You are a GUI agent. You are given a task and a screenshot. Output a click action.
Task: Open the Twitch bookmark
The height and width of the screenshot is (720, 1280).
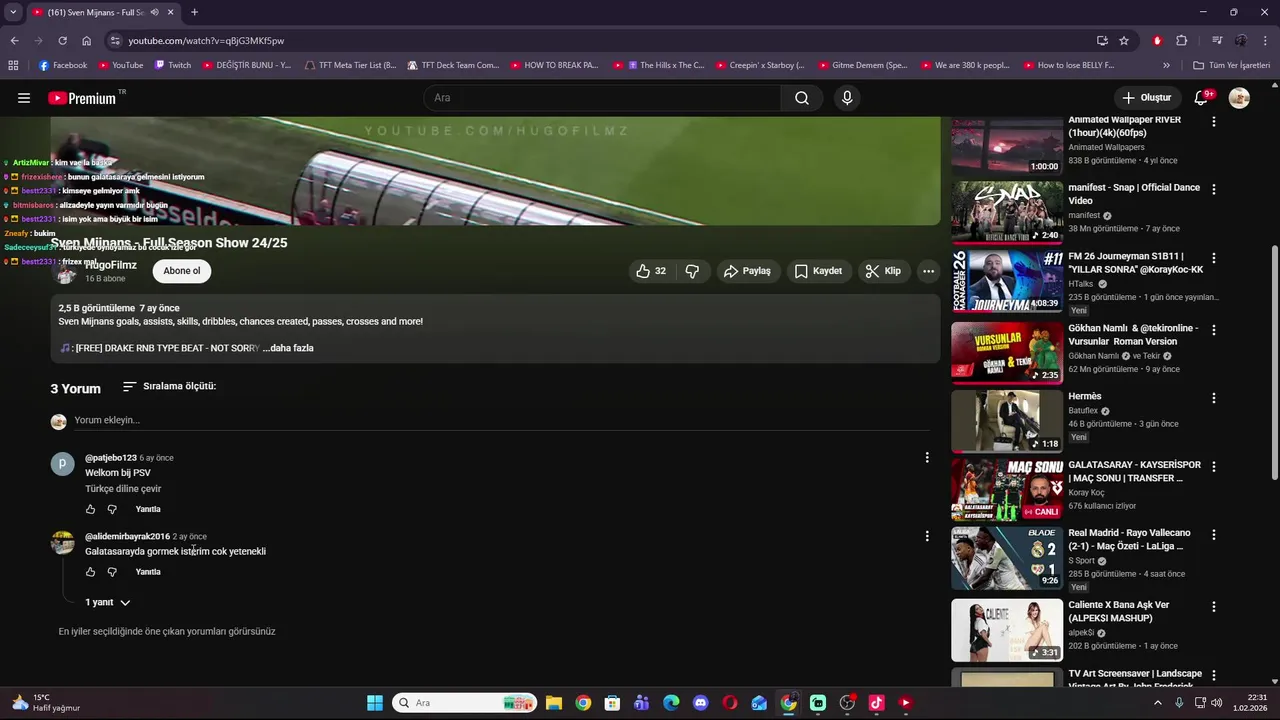(172, 65)
